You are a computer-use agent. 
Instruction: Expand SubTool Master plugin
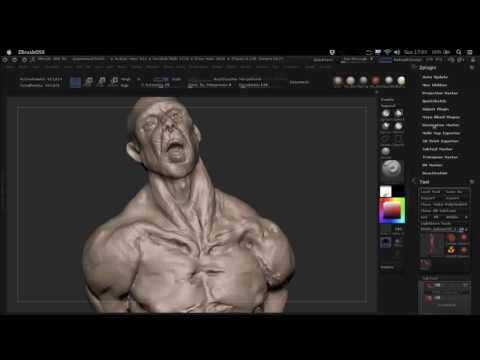coord(437,149)
